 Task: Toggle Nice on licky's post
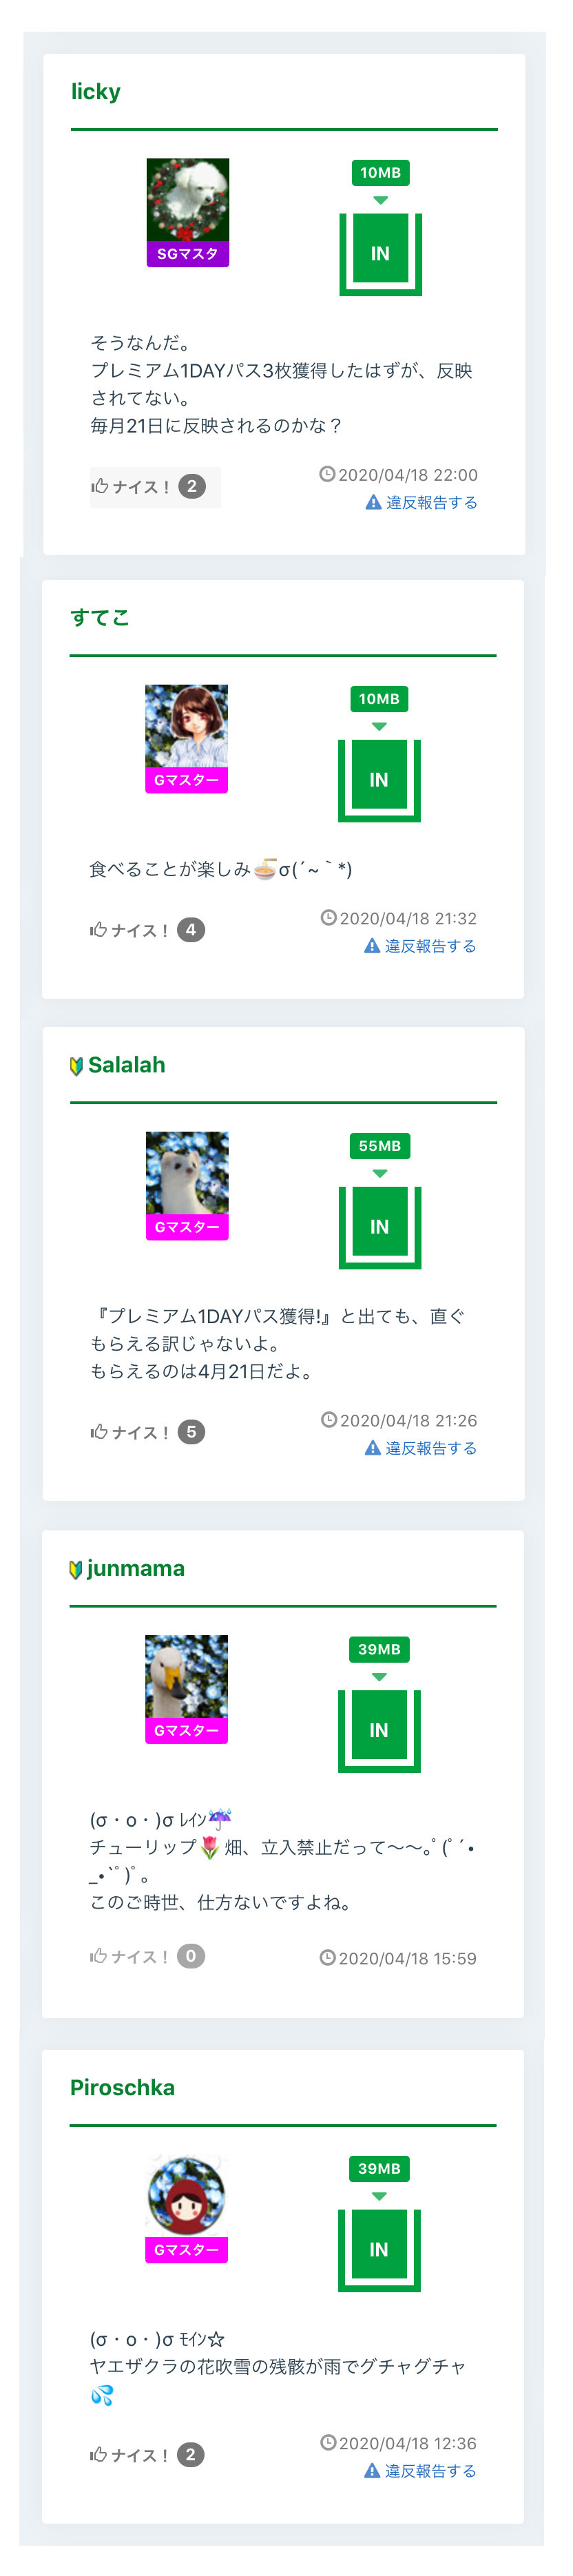[x=154, y=487]
